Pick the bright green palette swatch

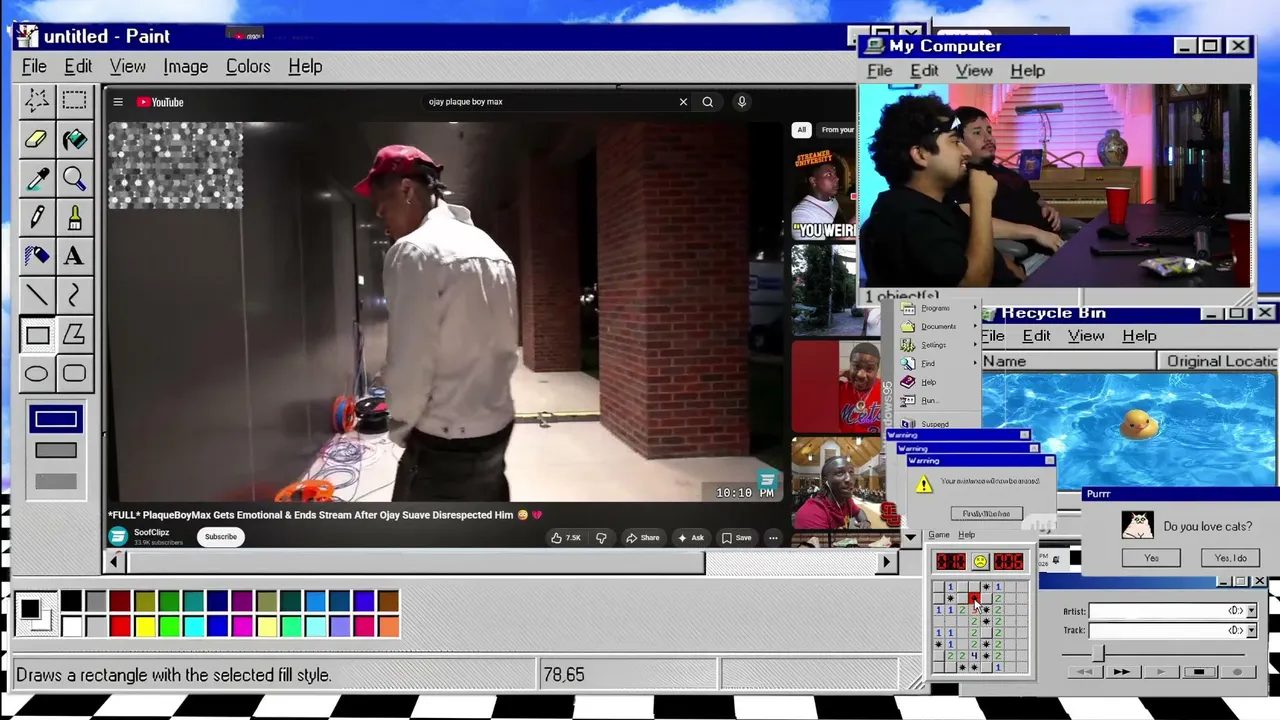point(169,627)
